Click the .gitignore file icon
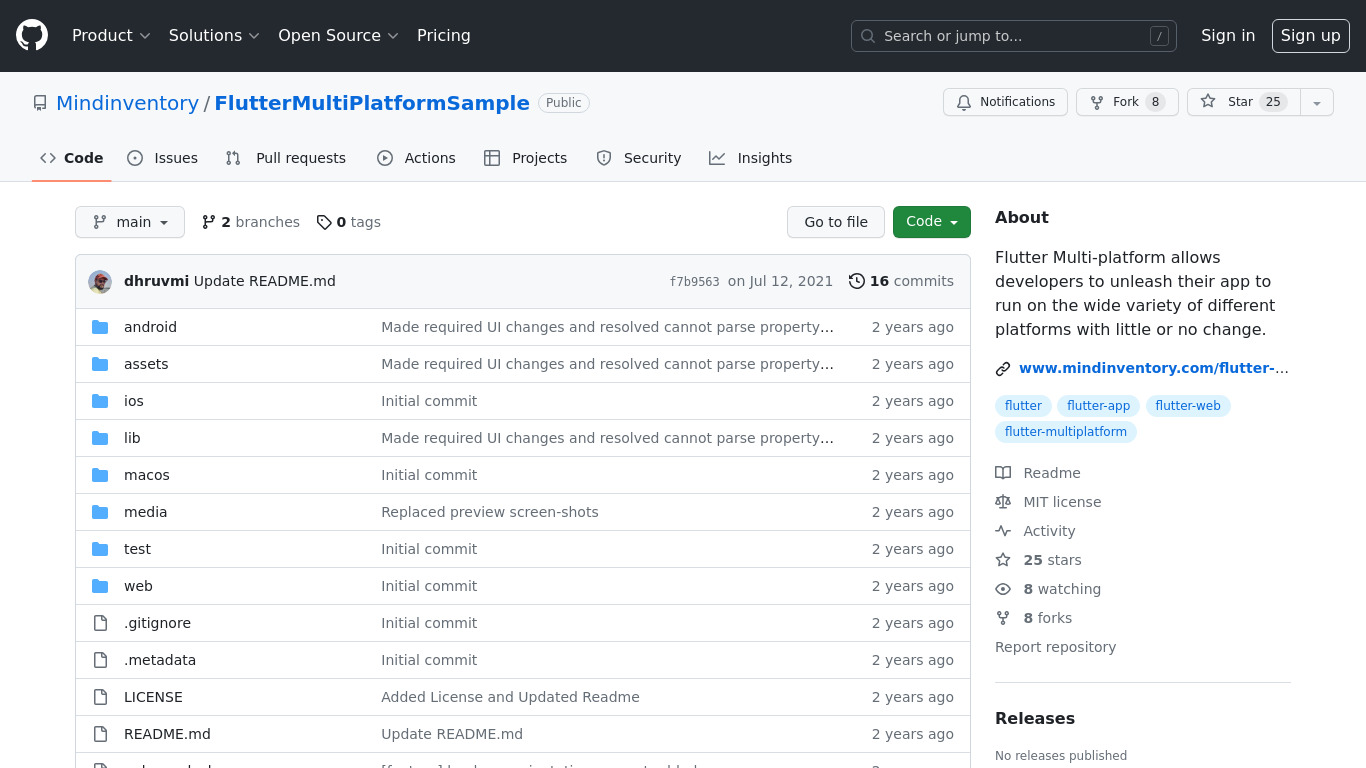 [100, 623]
